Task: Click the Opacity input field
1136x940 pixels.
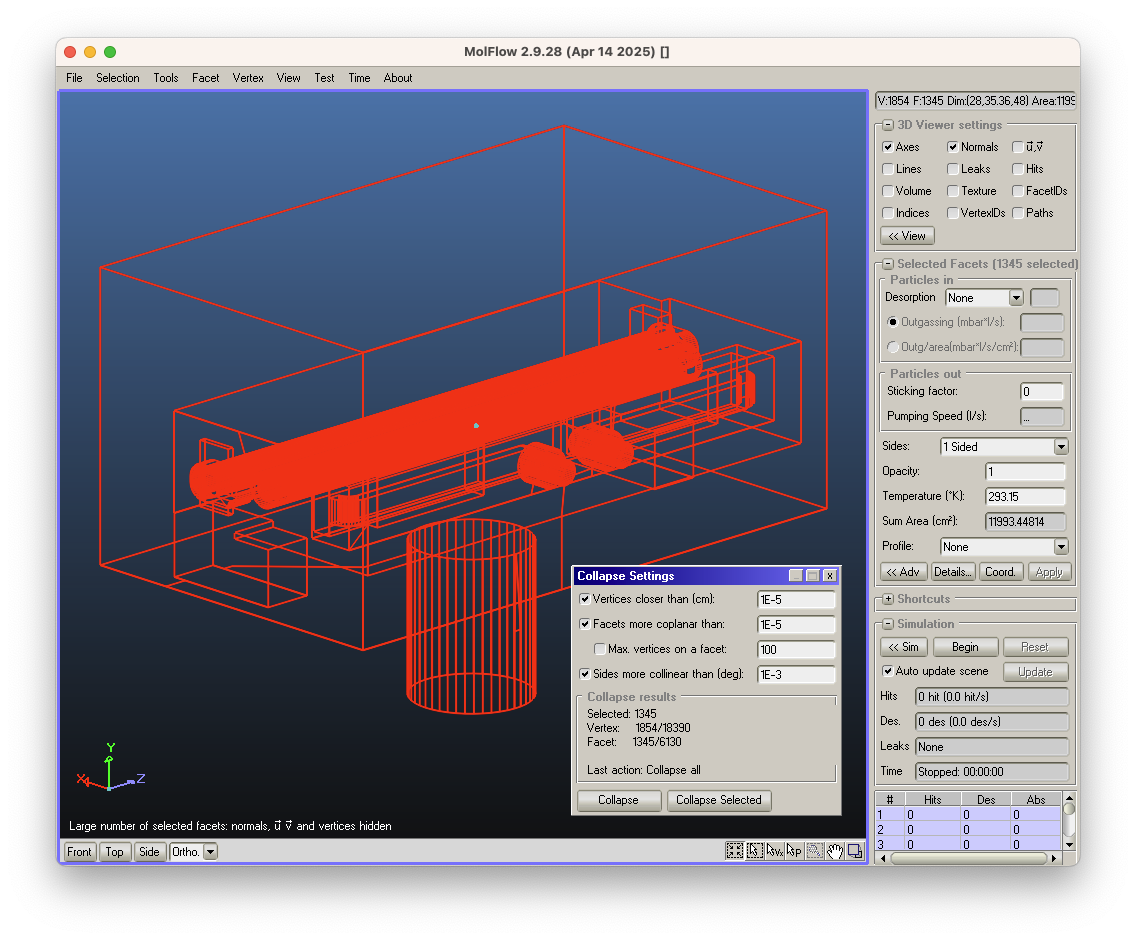Action: point(1025,472)
